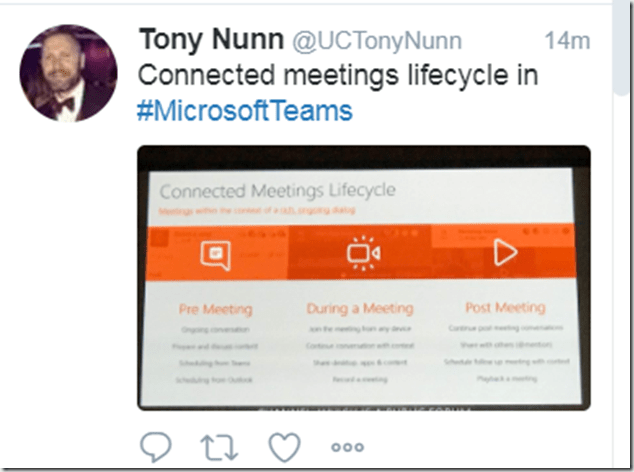Viewport: 634px width, 472px height.
Task: Click the play triangle icon in the slide
Action: coord(505,253)
